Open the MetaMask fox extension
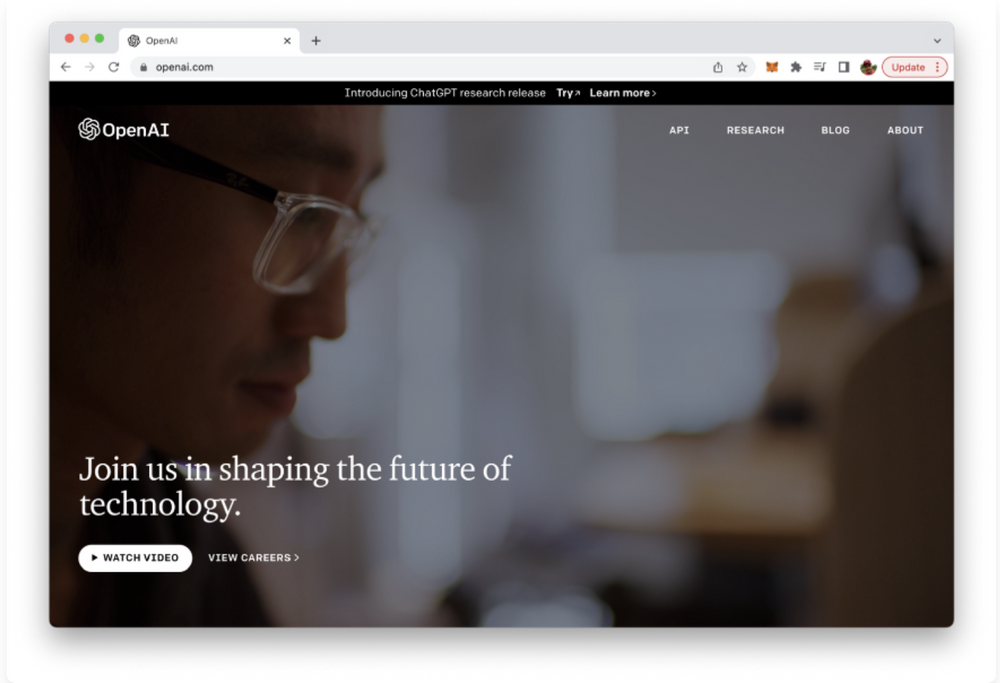 pos(772,67)
